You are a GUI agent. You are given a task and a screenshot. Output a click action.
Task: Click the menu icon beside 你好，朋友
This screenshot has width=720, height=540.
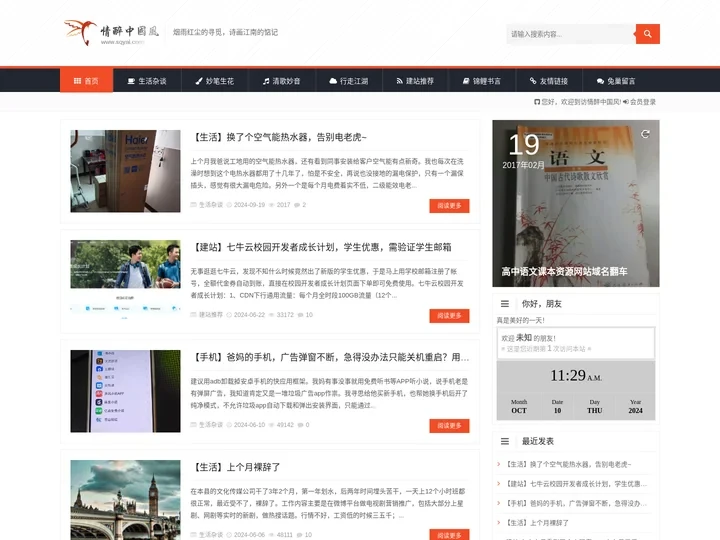click(x=505, y=304)
